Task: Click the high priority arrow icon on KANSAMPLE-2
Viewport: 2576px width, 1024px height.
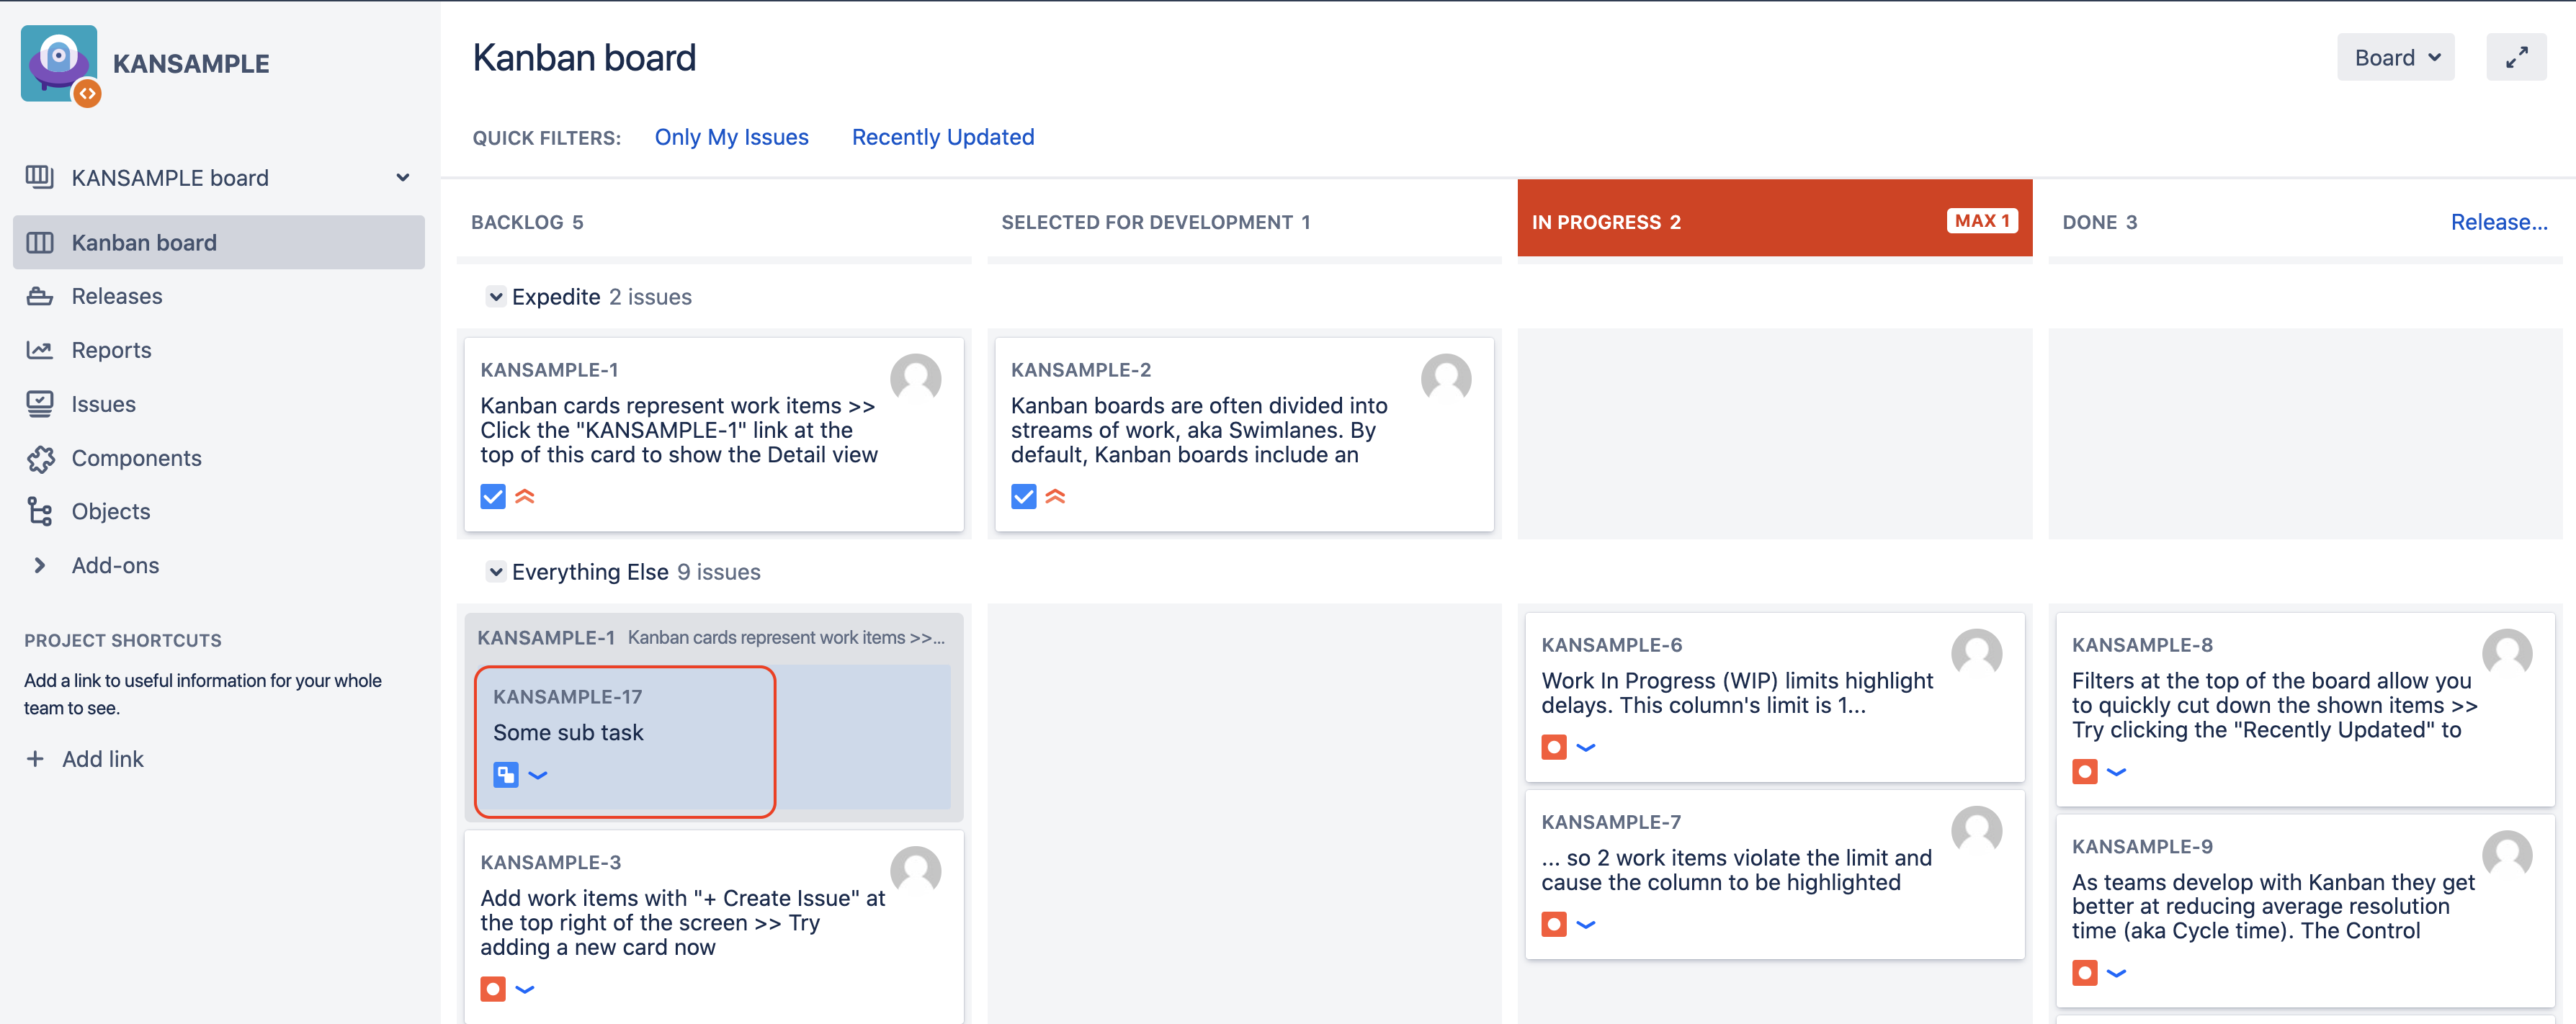Action: 1055,496
